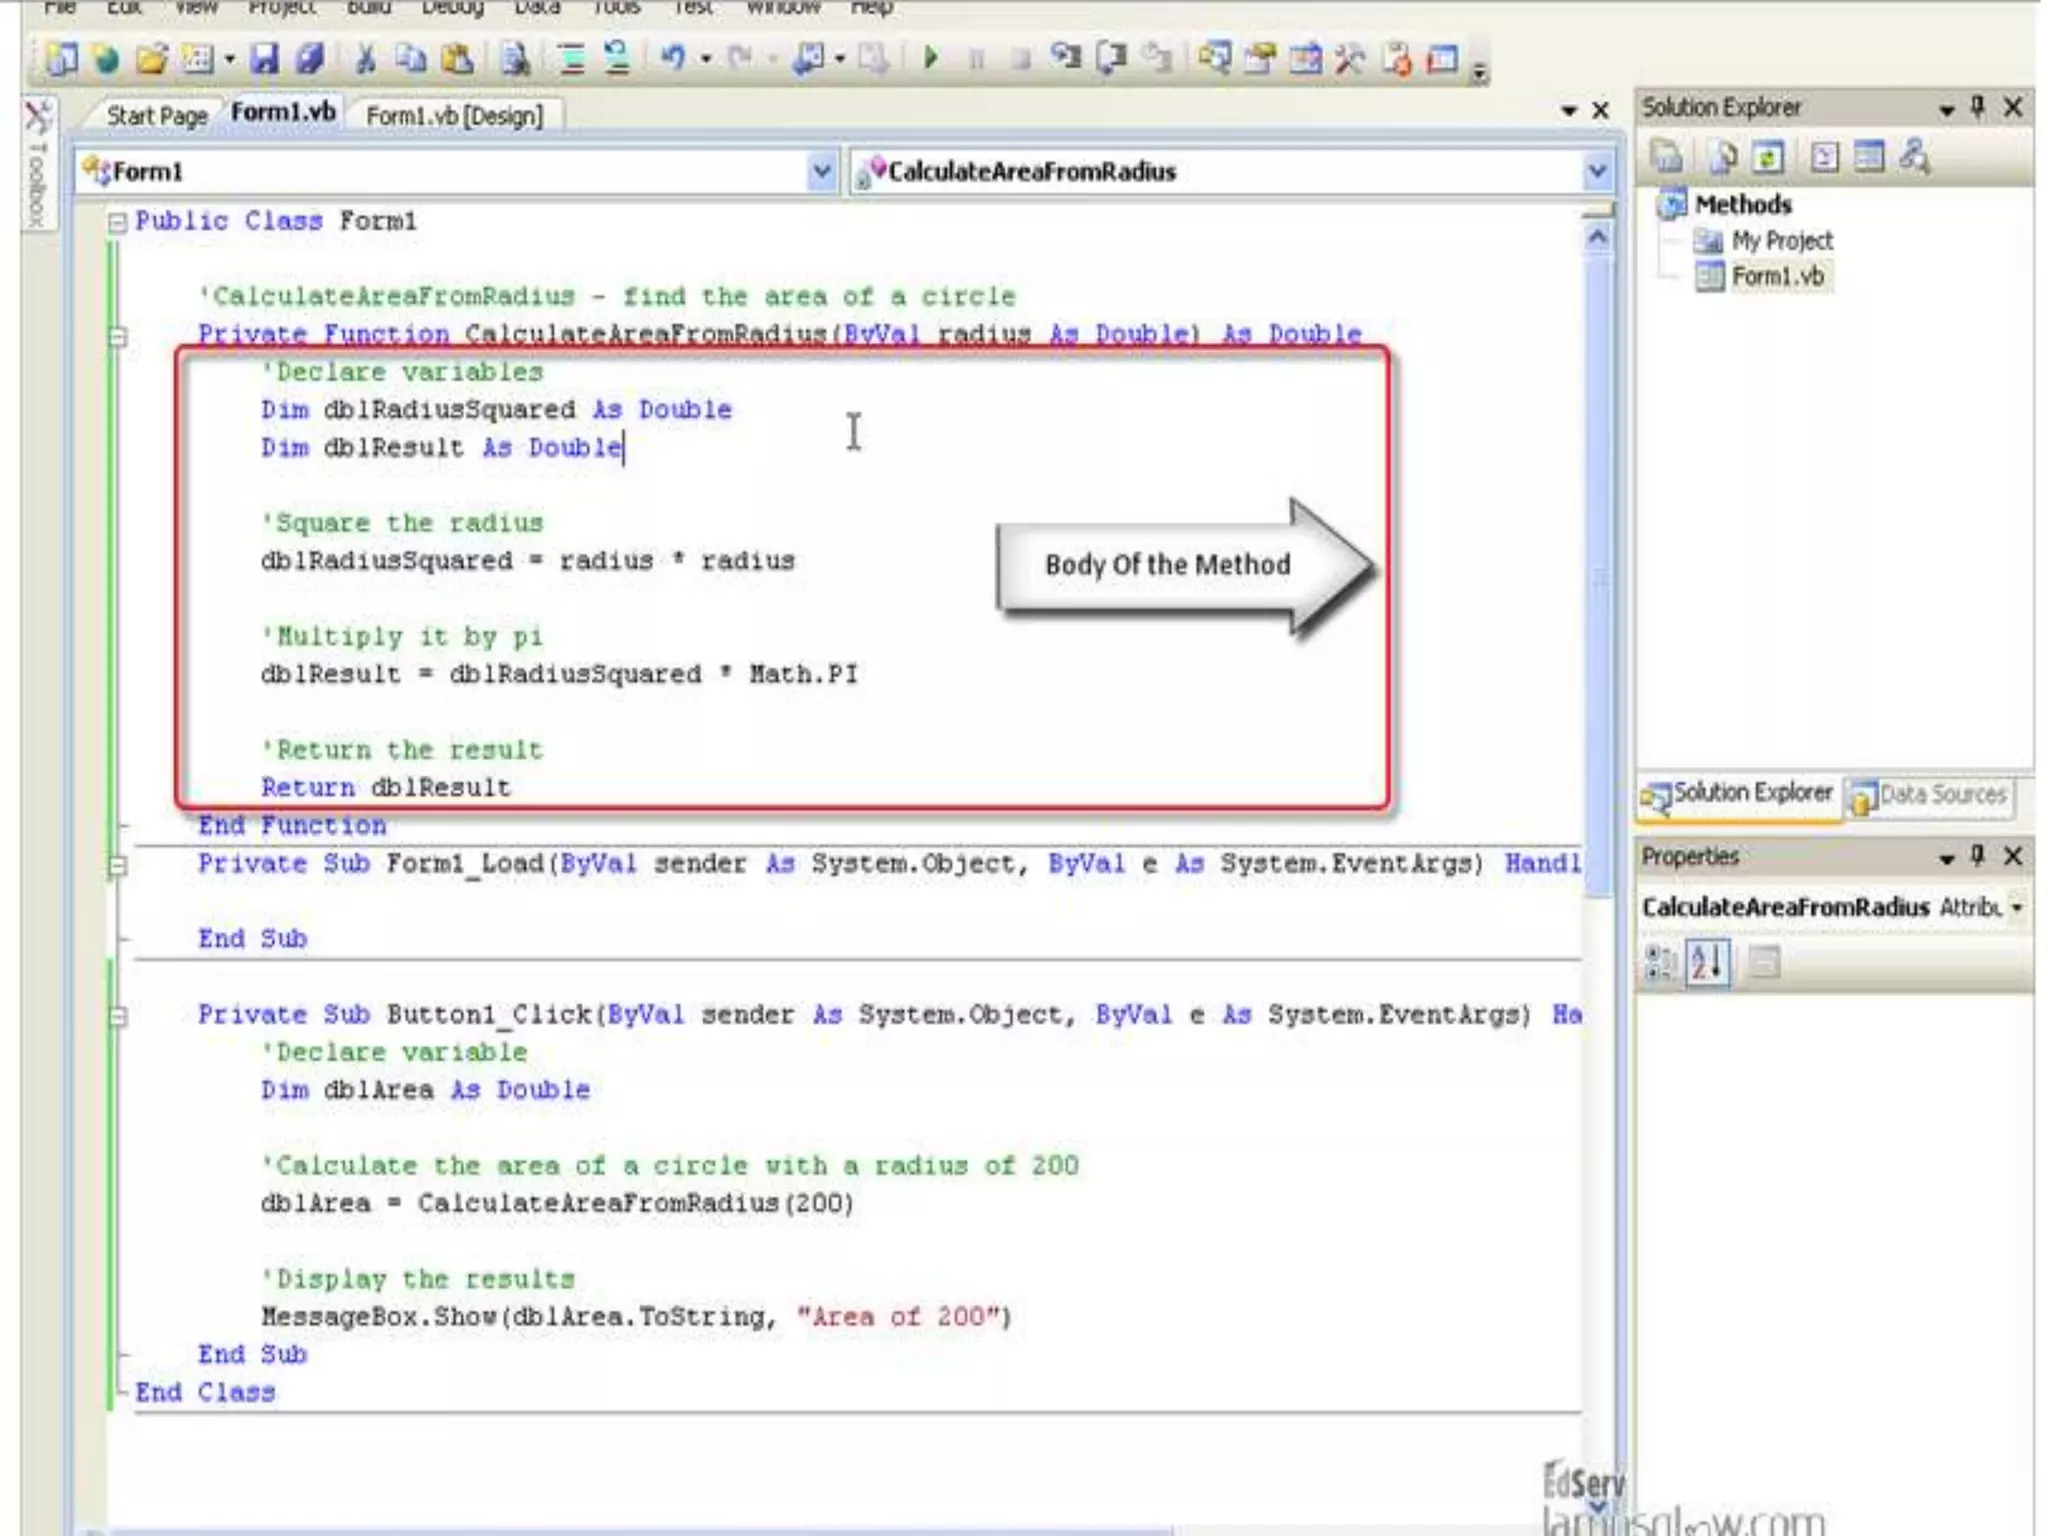Open the CalculateAreaFromRadius method dropdown
Viewport: 2048px width, 1536px height.
[1597, 172]
